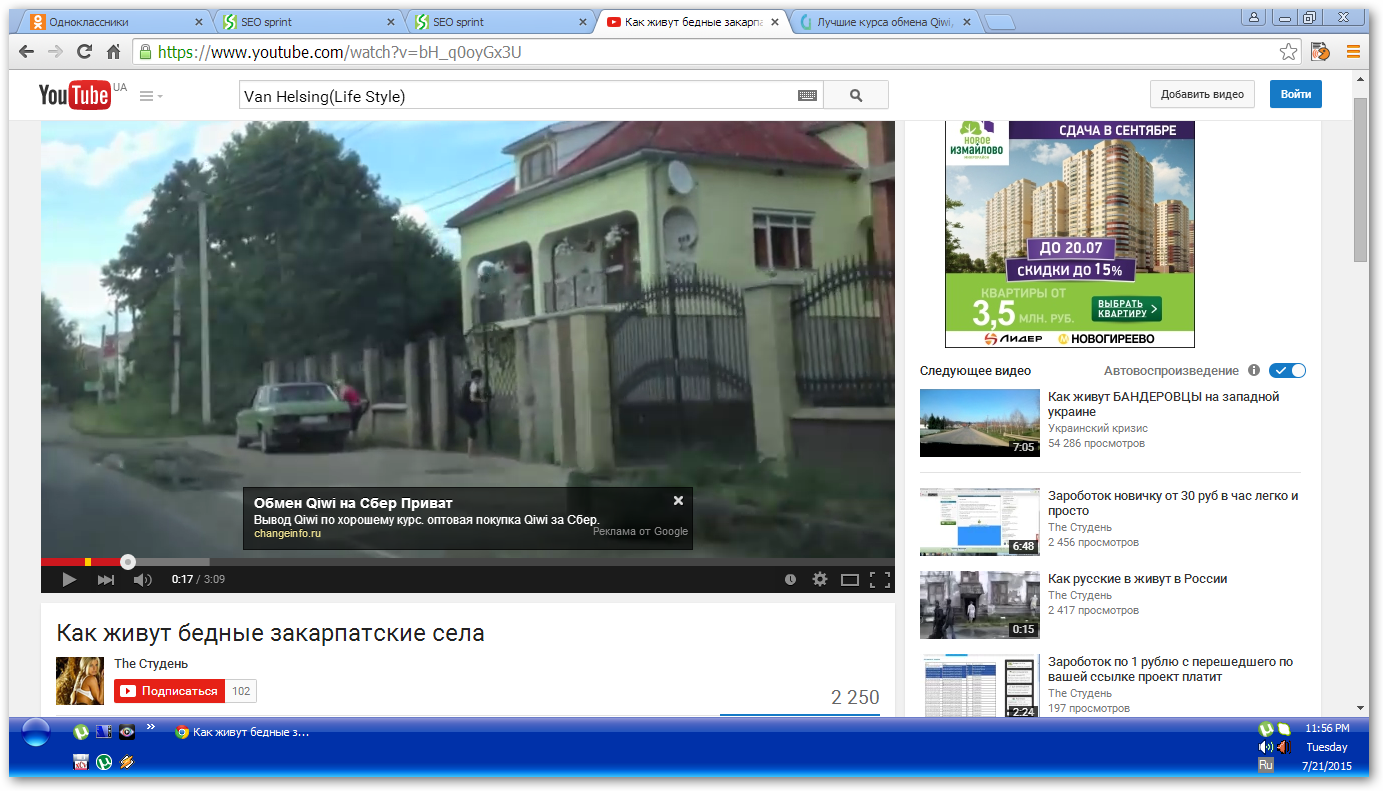Skip to next video in player
This screenshot has height=791, width=1383.
click(106, 579)
